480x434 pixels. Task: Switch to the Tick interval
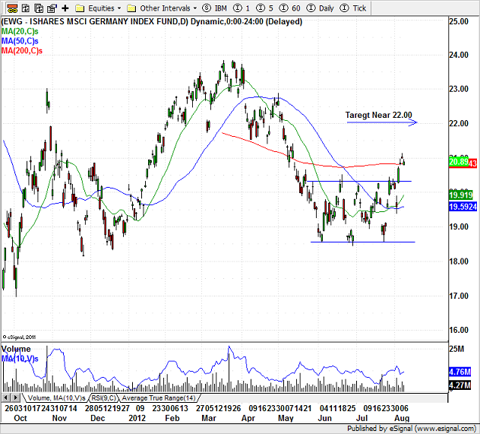pos(353,8)
